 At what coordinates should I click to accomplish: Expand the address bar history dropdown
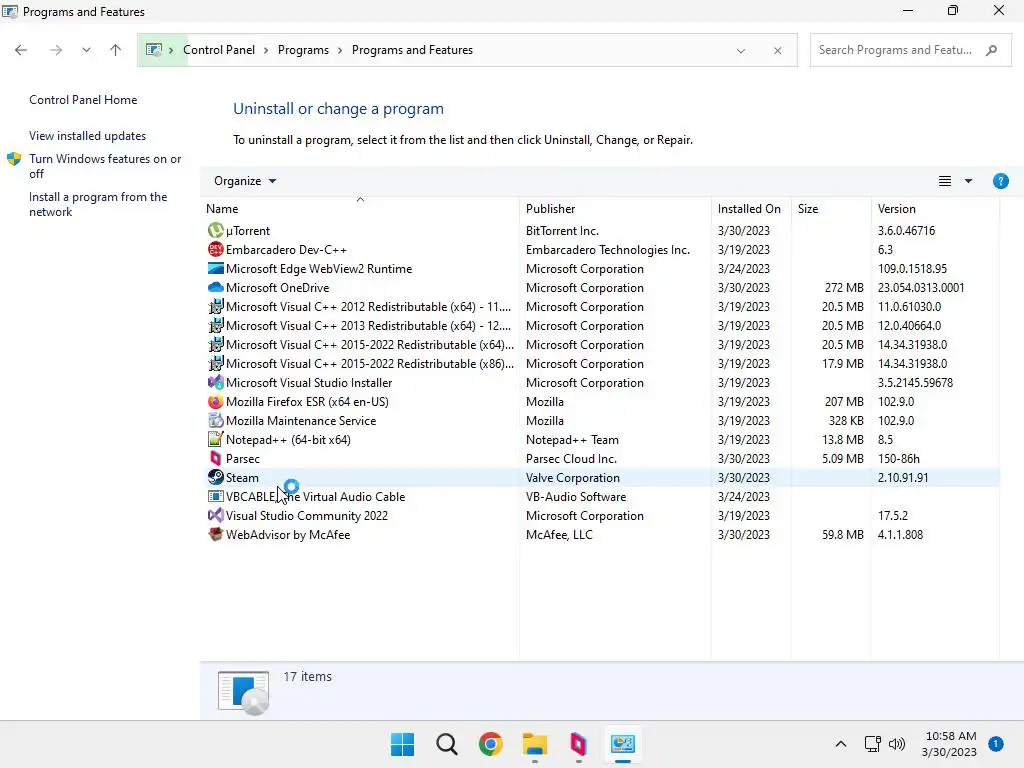coord(741,50)
